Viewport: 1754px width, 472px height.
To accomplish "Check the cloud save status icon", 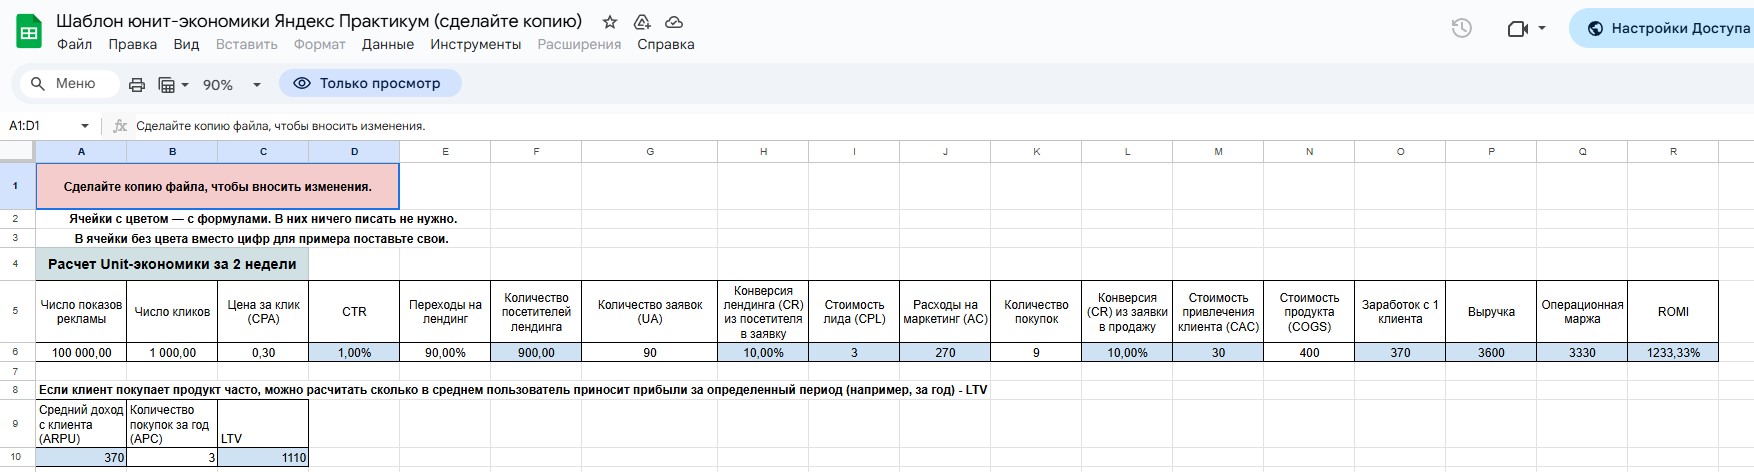I will point(674,22).
